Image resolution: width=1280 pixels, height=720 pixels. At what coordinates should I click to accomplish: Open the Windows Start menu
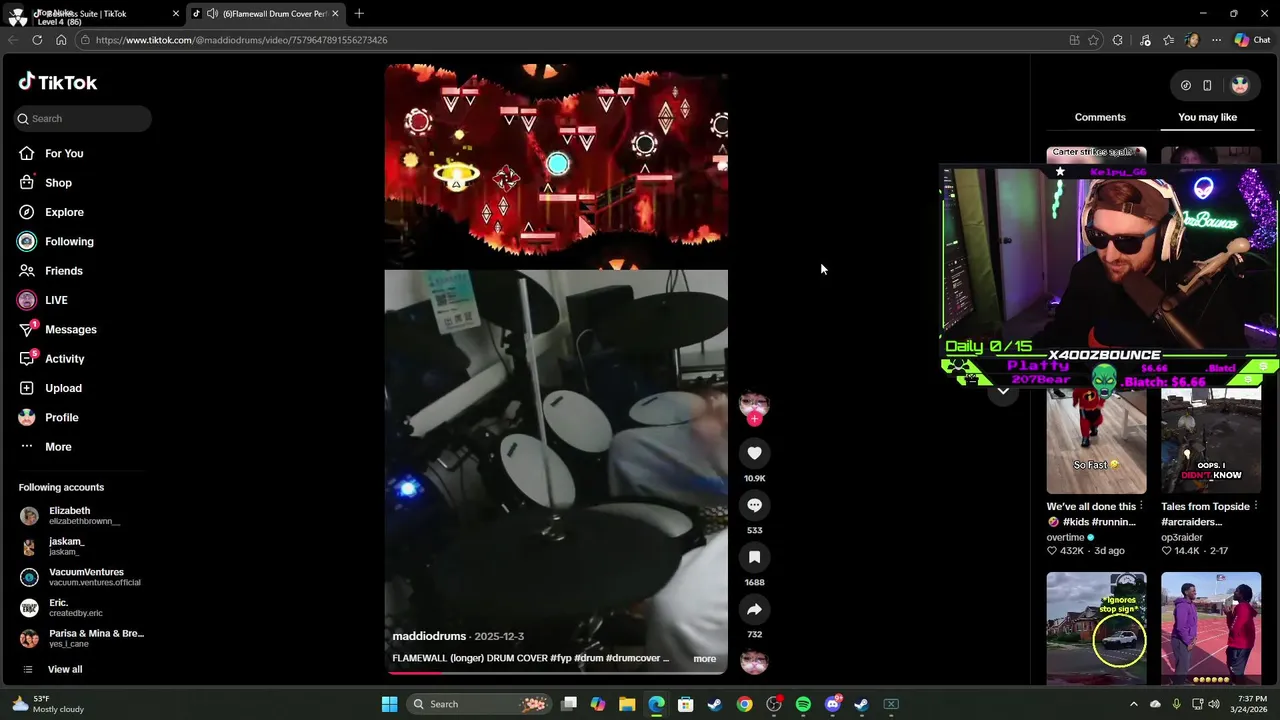(x=389, y=704)
